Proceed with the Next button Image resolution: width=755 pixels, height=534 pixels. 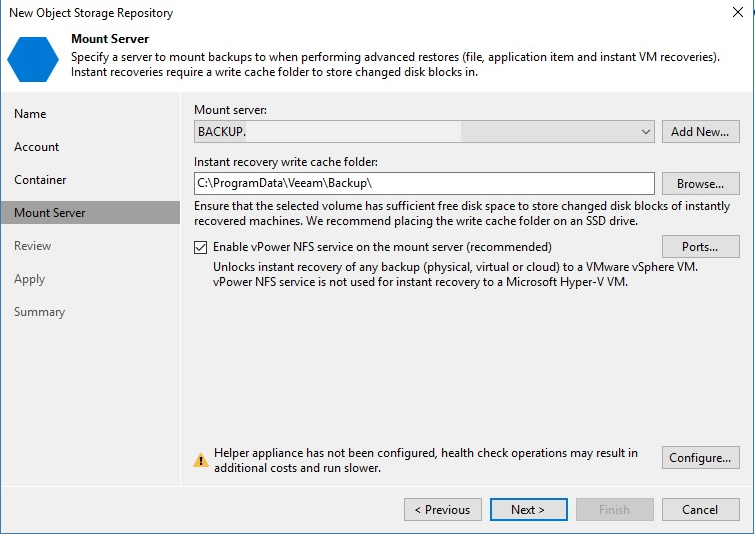pyautogui.click(x=528, y=509)
